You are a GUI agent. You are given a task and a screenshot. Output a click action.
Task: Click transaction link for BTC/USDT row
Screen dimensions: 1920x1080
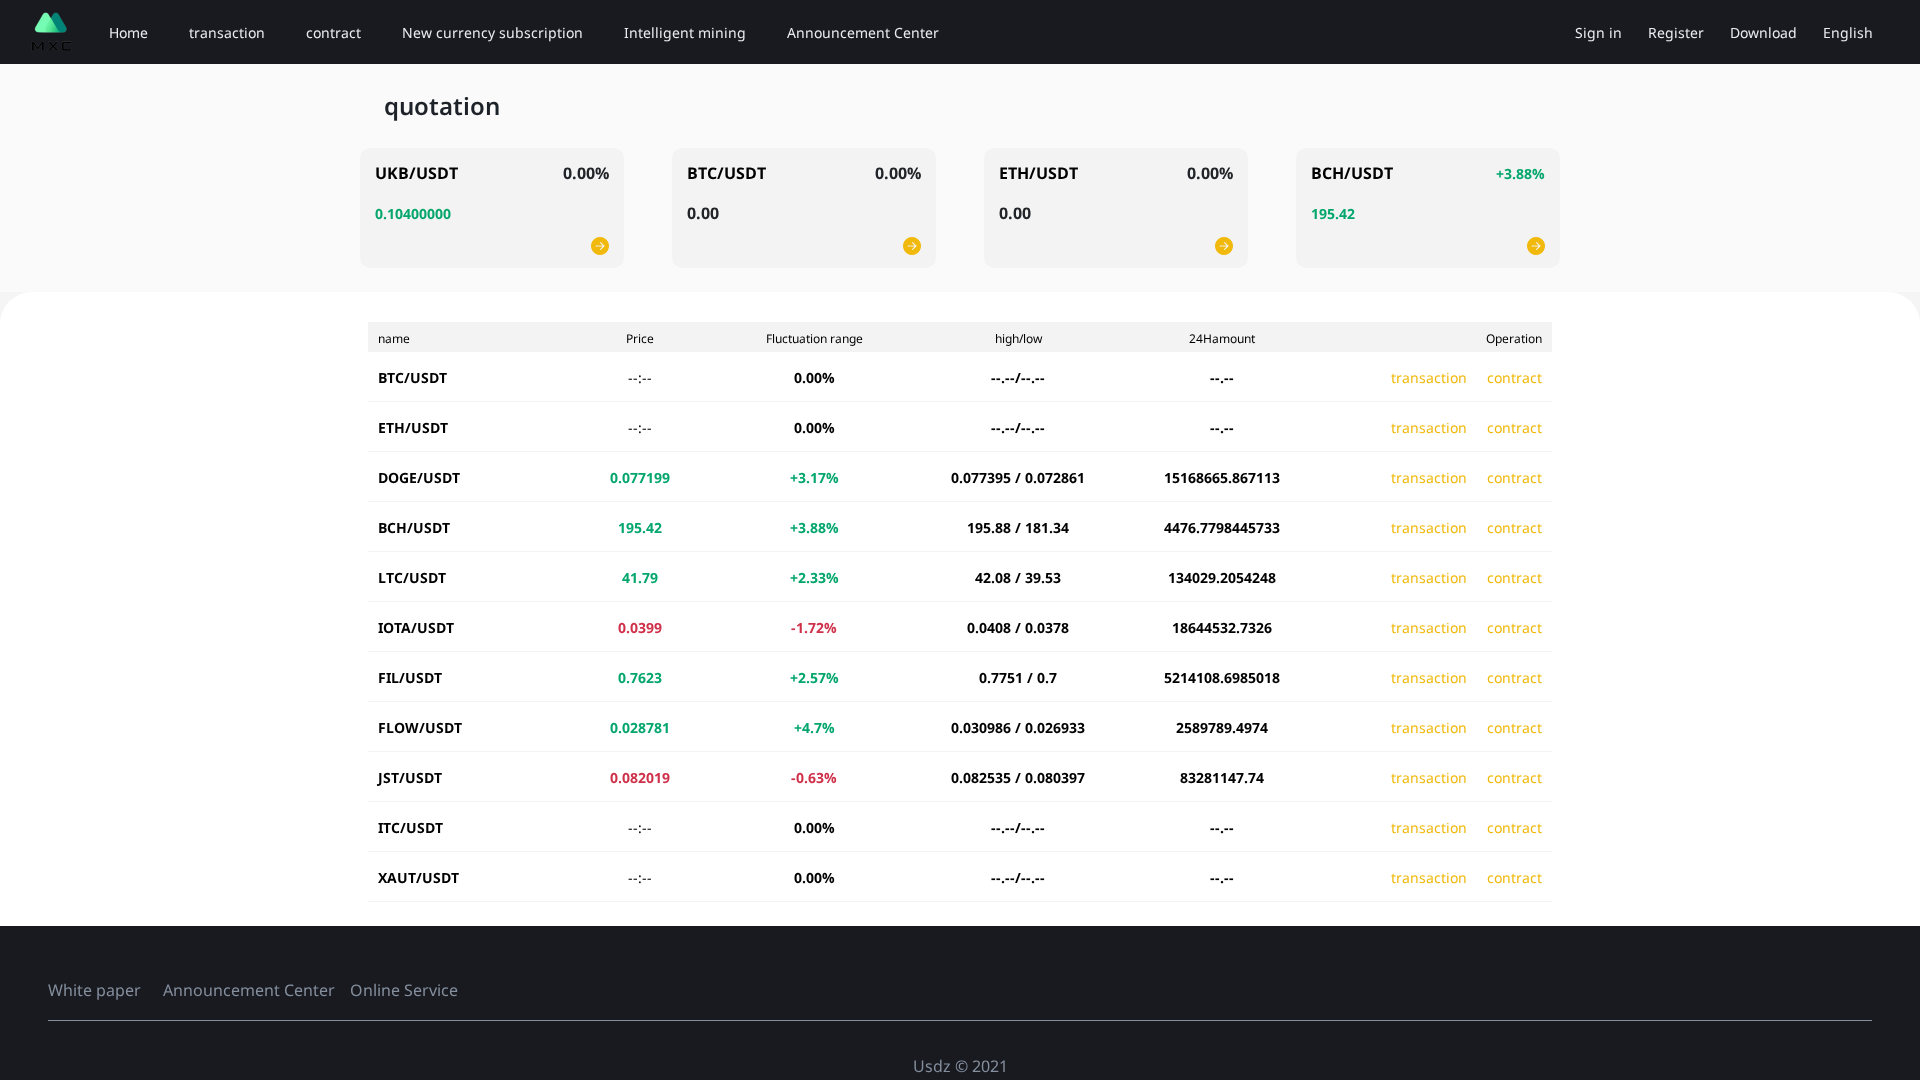click(1428, 378)
